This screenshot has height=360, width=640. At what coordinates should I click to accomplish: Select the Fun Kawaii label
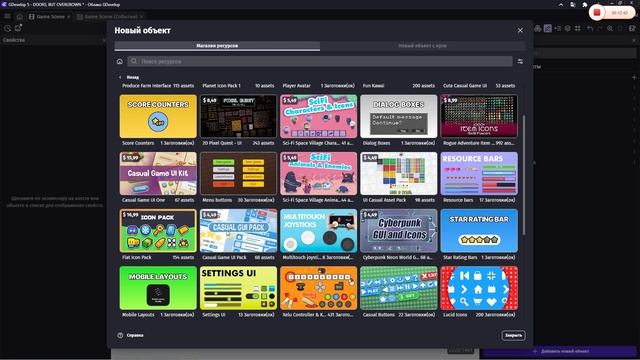(373, 86)
